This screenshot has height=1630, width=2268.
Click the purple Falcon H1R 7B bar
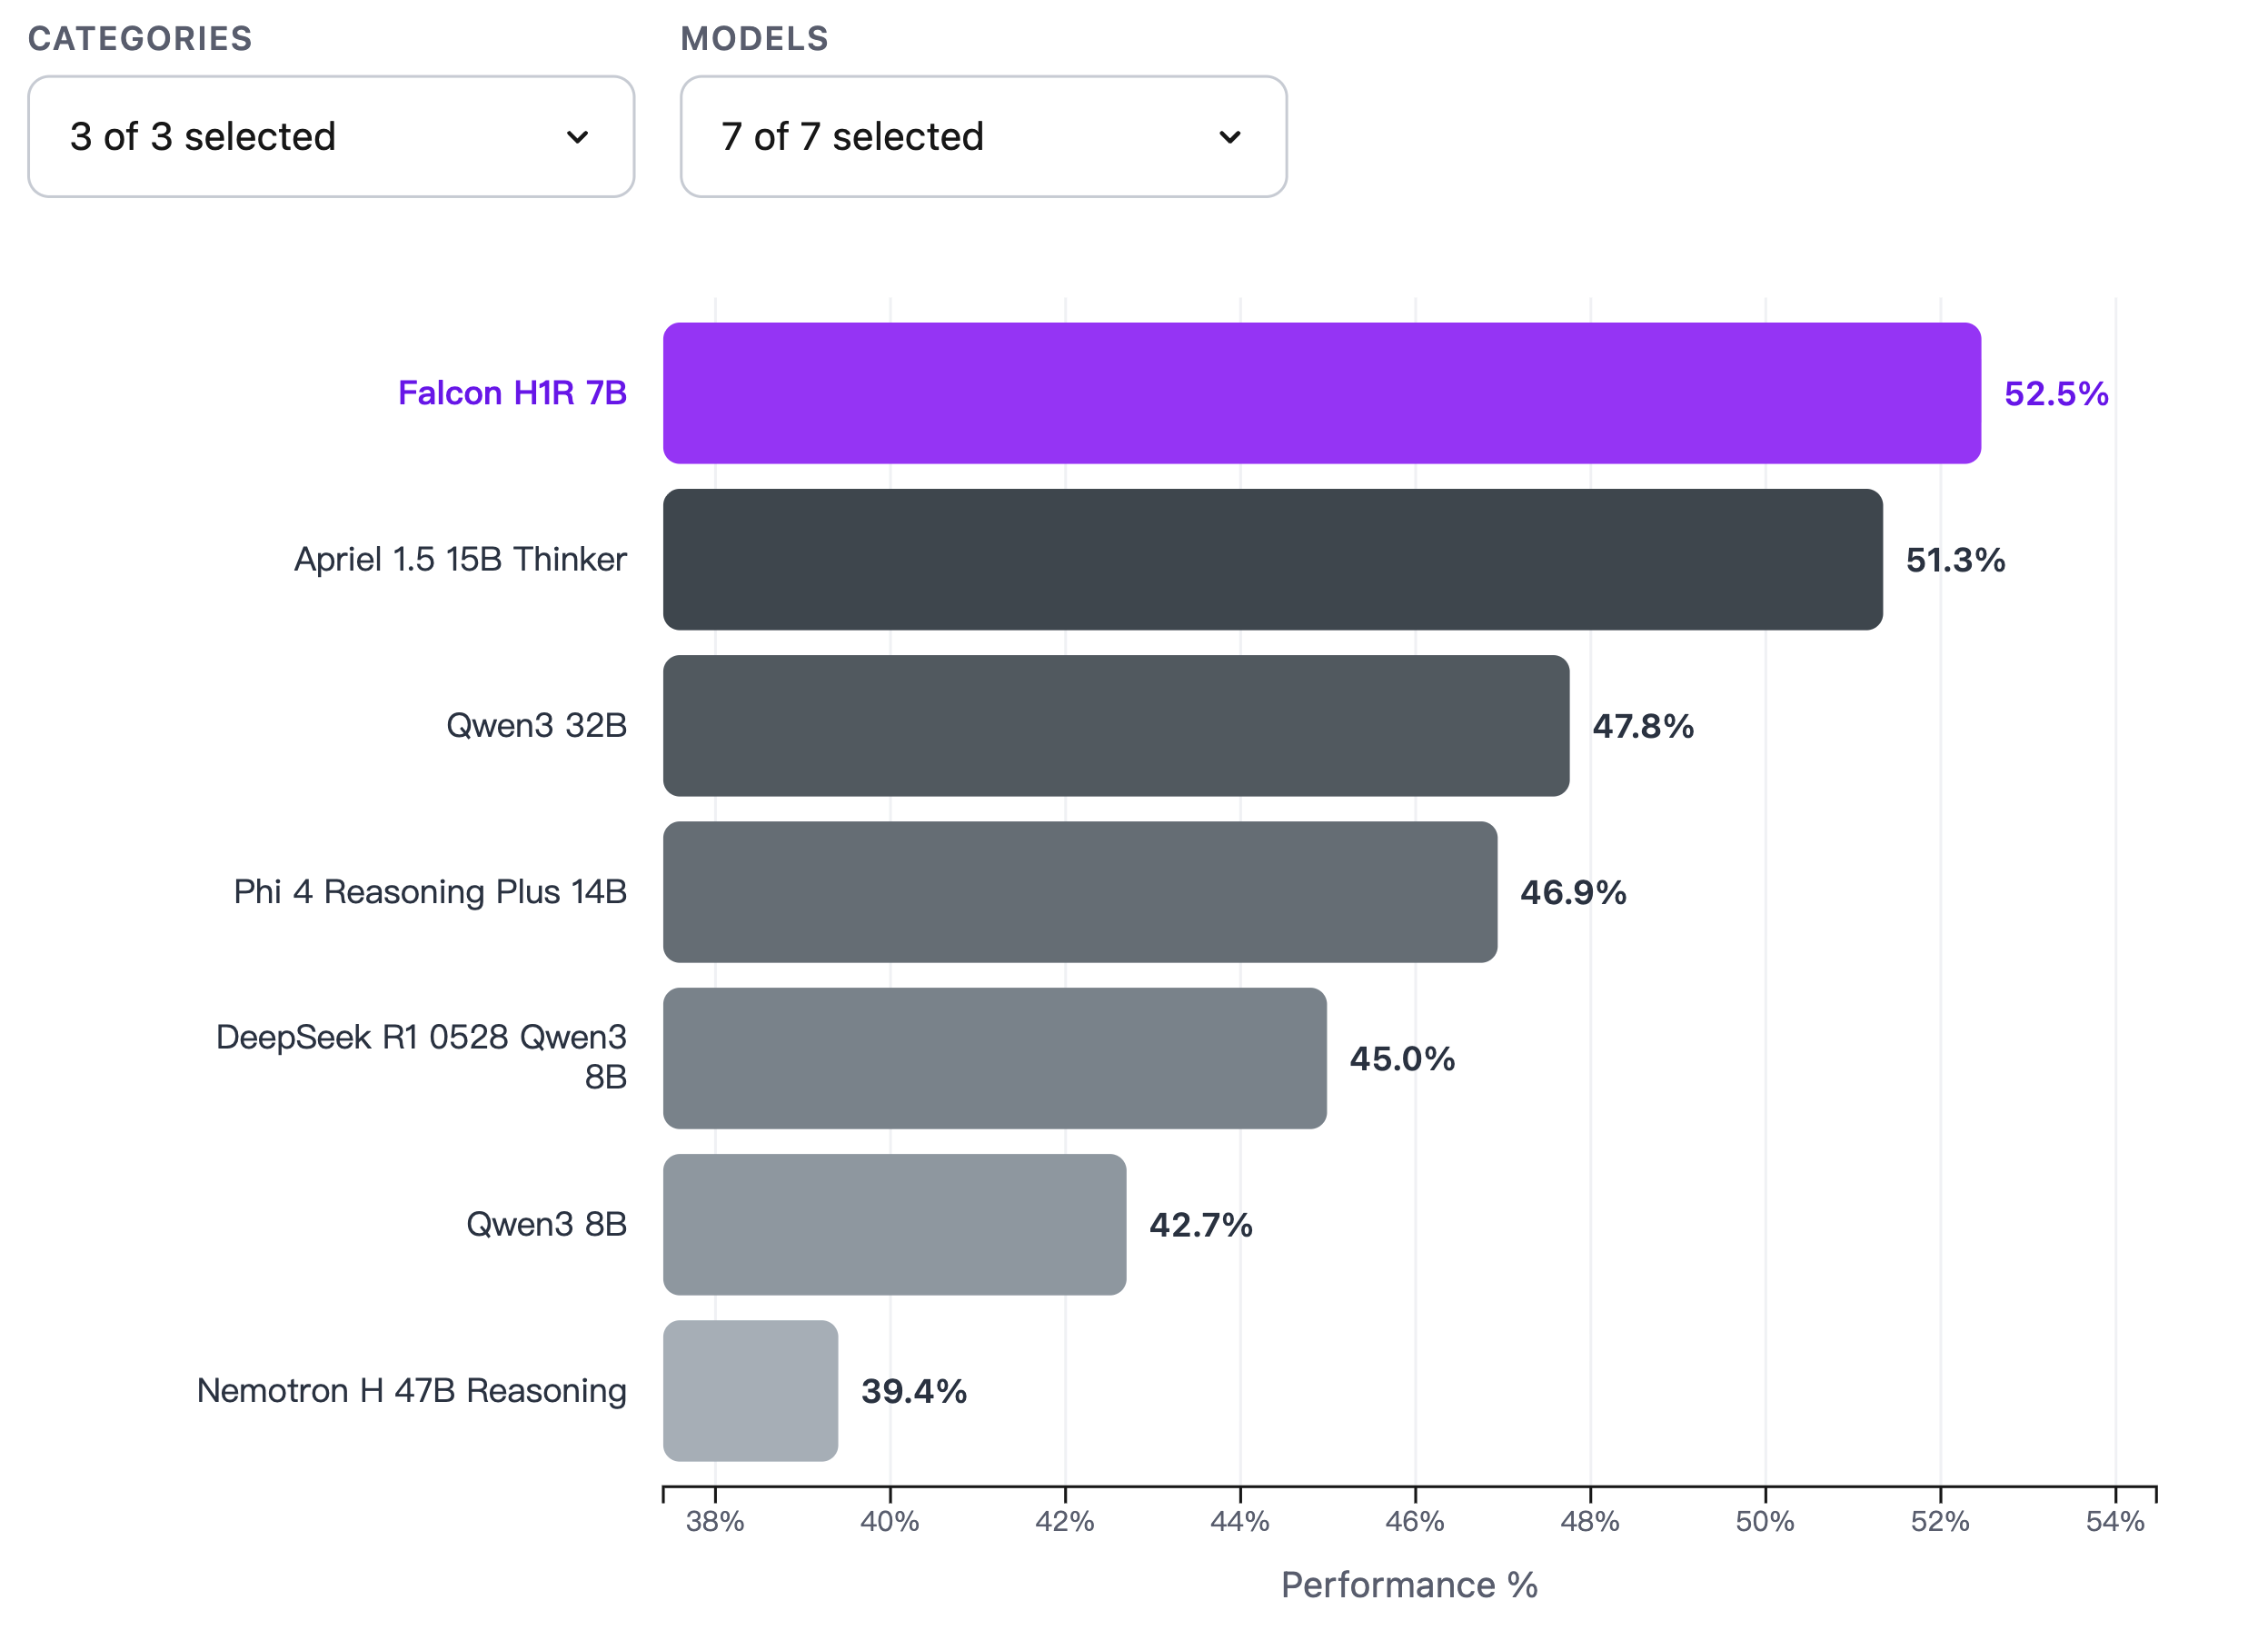(1320, 393)
